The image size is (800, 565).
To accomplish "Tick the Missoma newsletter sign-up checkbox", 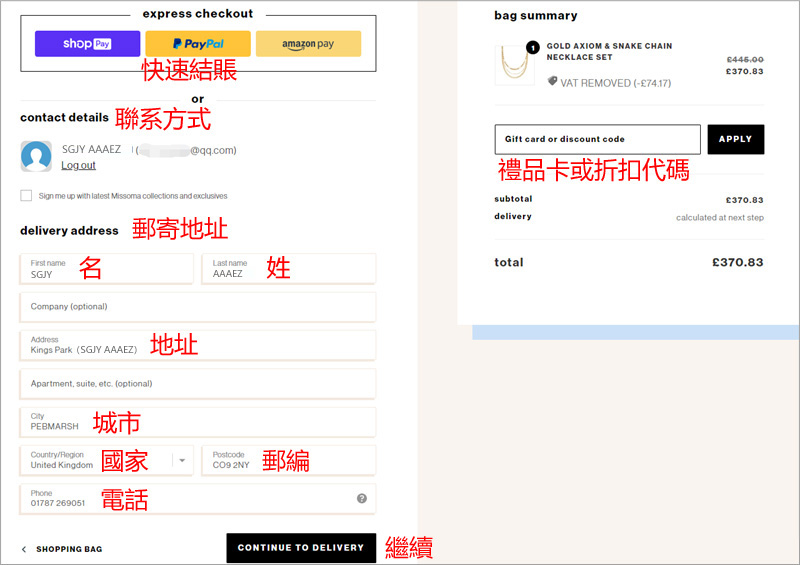I will (x=26, y=196).
